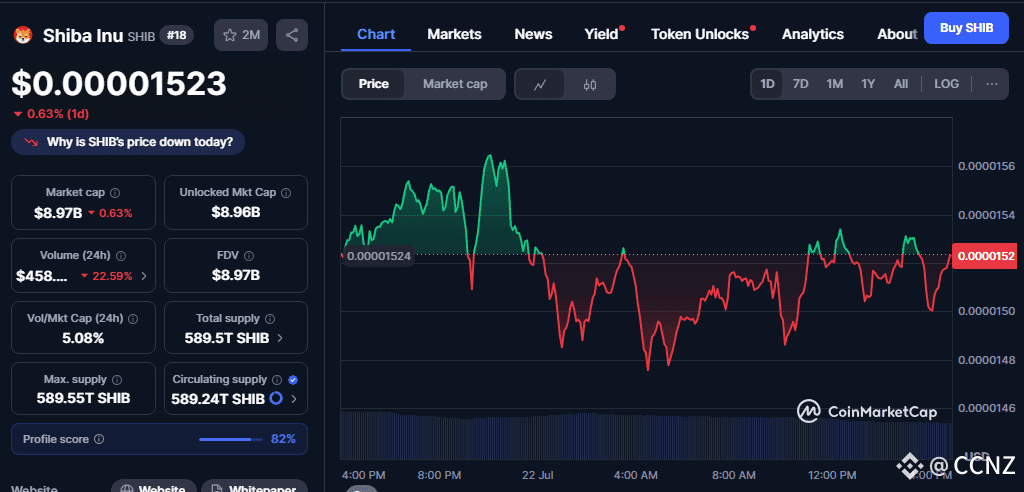Viewport: 1024px width, 492px height.
Task: Click the Volume (24h) info icon
Action: [121, 256]
